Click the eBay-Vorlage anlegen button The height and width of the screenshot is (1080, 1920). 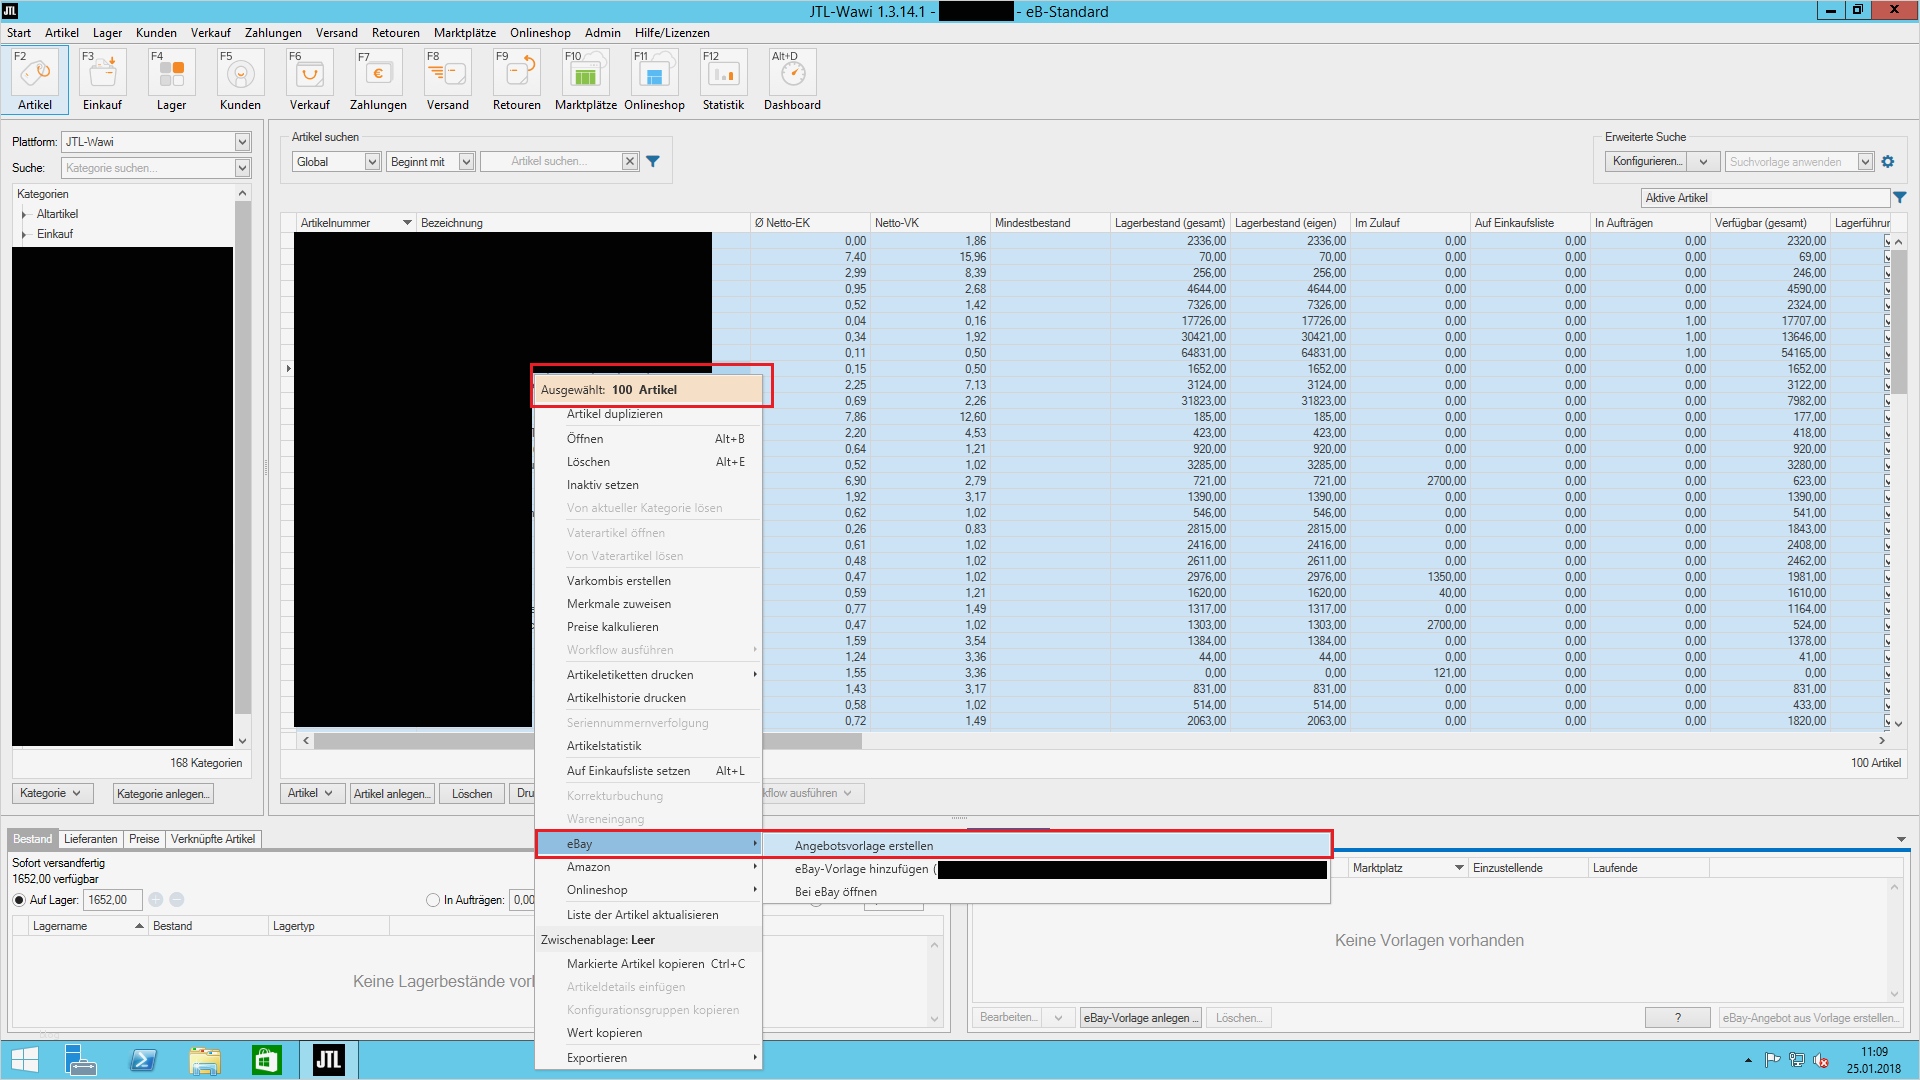coord(1140,1018)
